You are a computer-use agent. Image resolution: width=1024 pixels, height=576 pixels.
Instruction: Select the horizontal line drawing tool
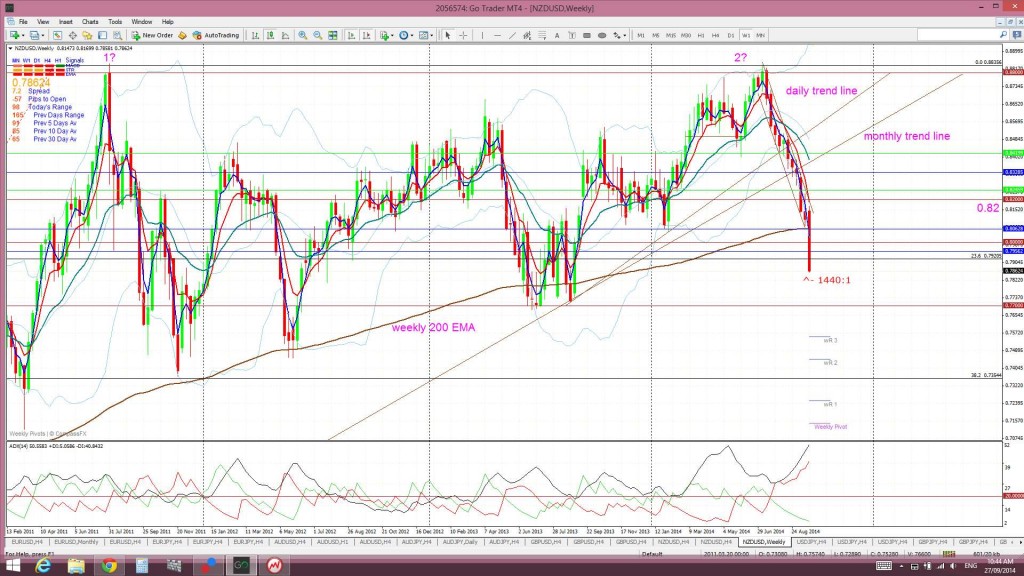pos(497,35)
